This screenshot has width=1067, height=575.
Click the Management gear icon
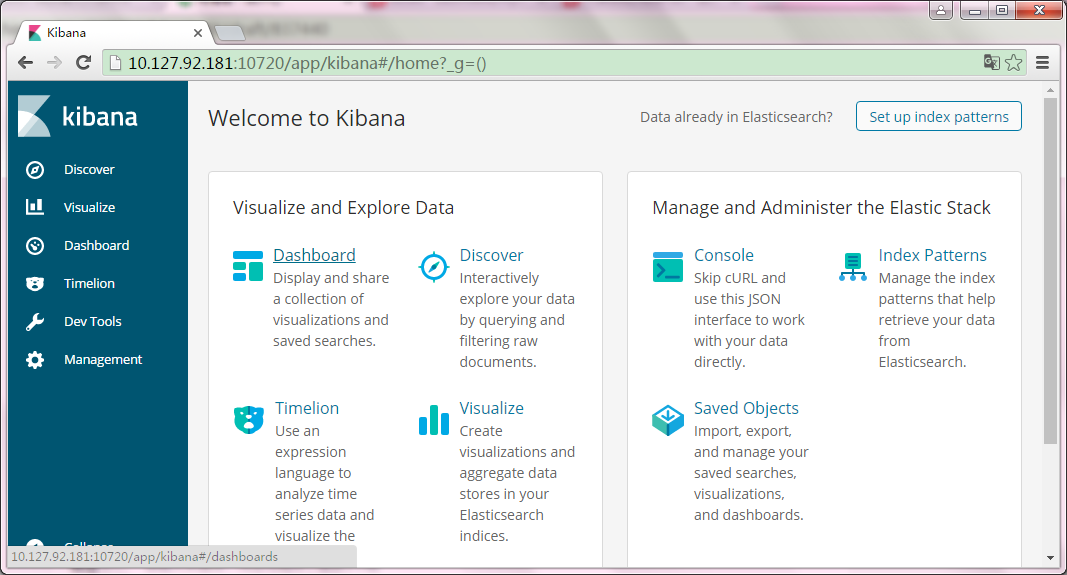coord(35,360)
